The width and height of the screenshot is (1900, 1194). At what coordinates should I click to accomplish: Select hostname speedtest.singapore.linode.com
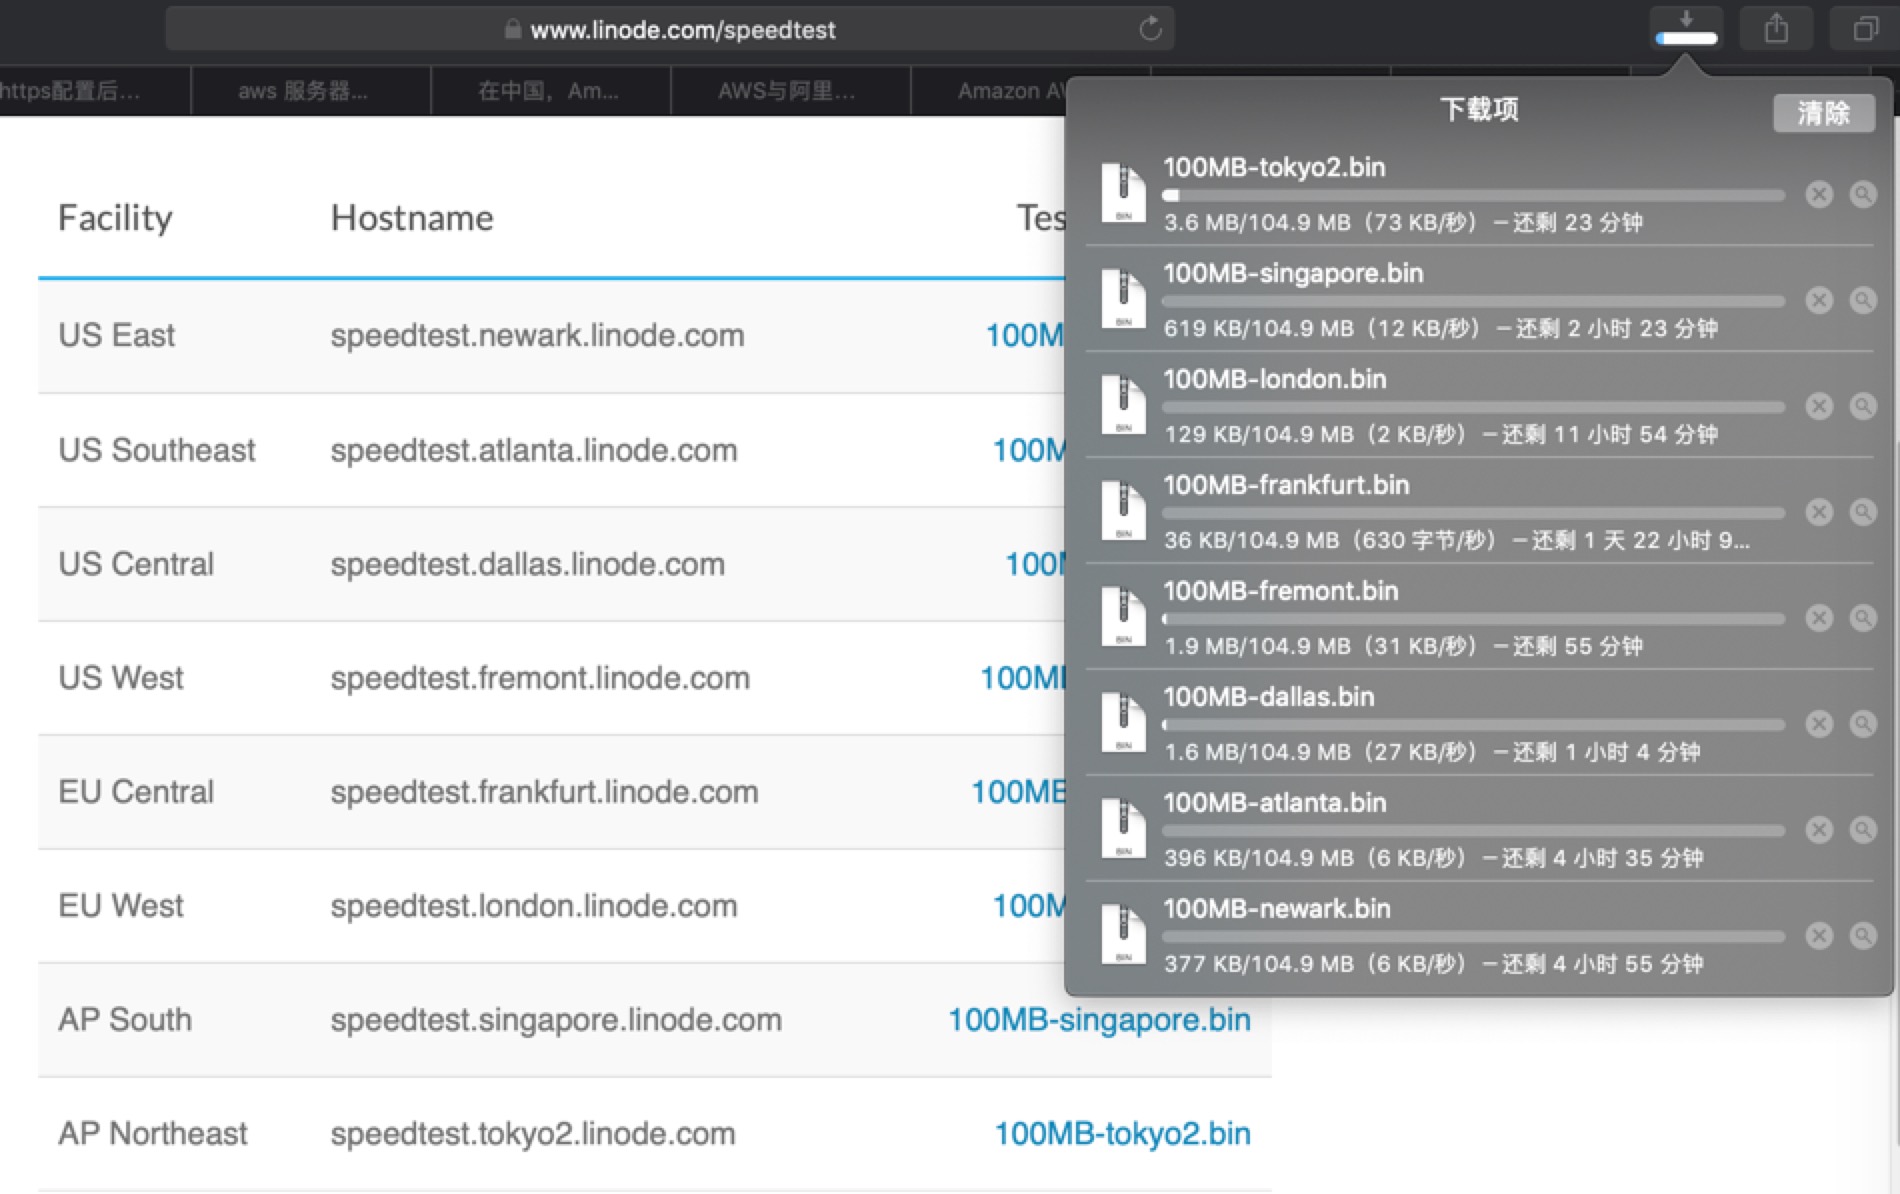tap(556, 1019)
